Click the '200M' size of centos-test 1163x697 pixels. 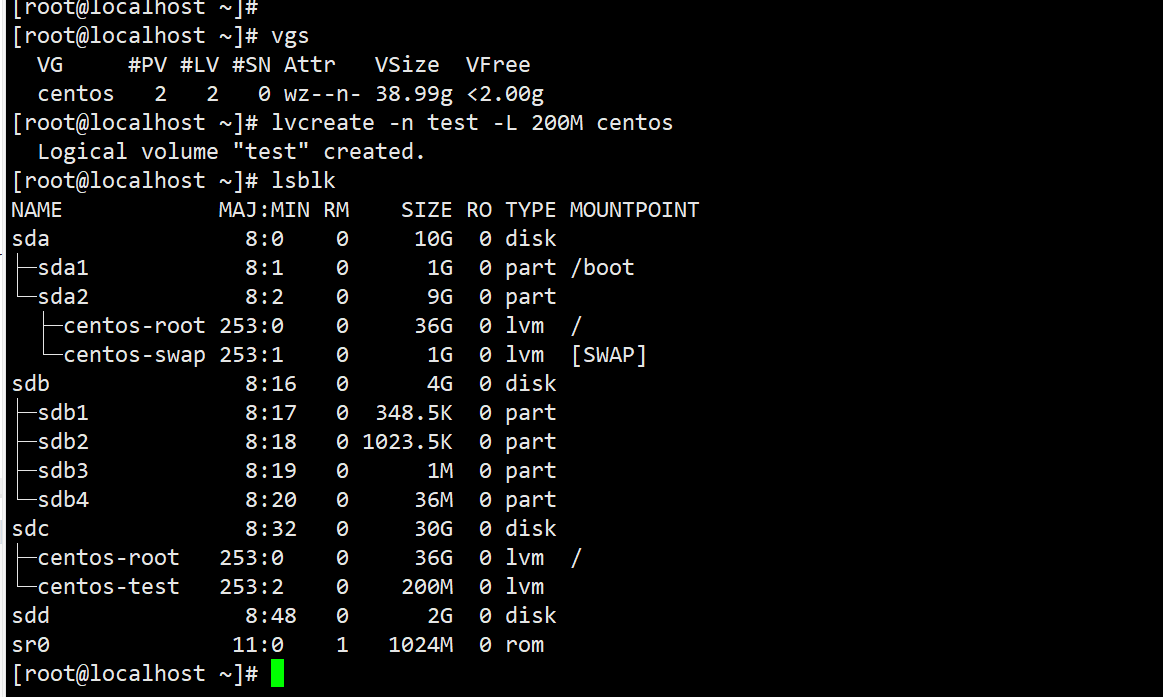pos(426,586)
